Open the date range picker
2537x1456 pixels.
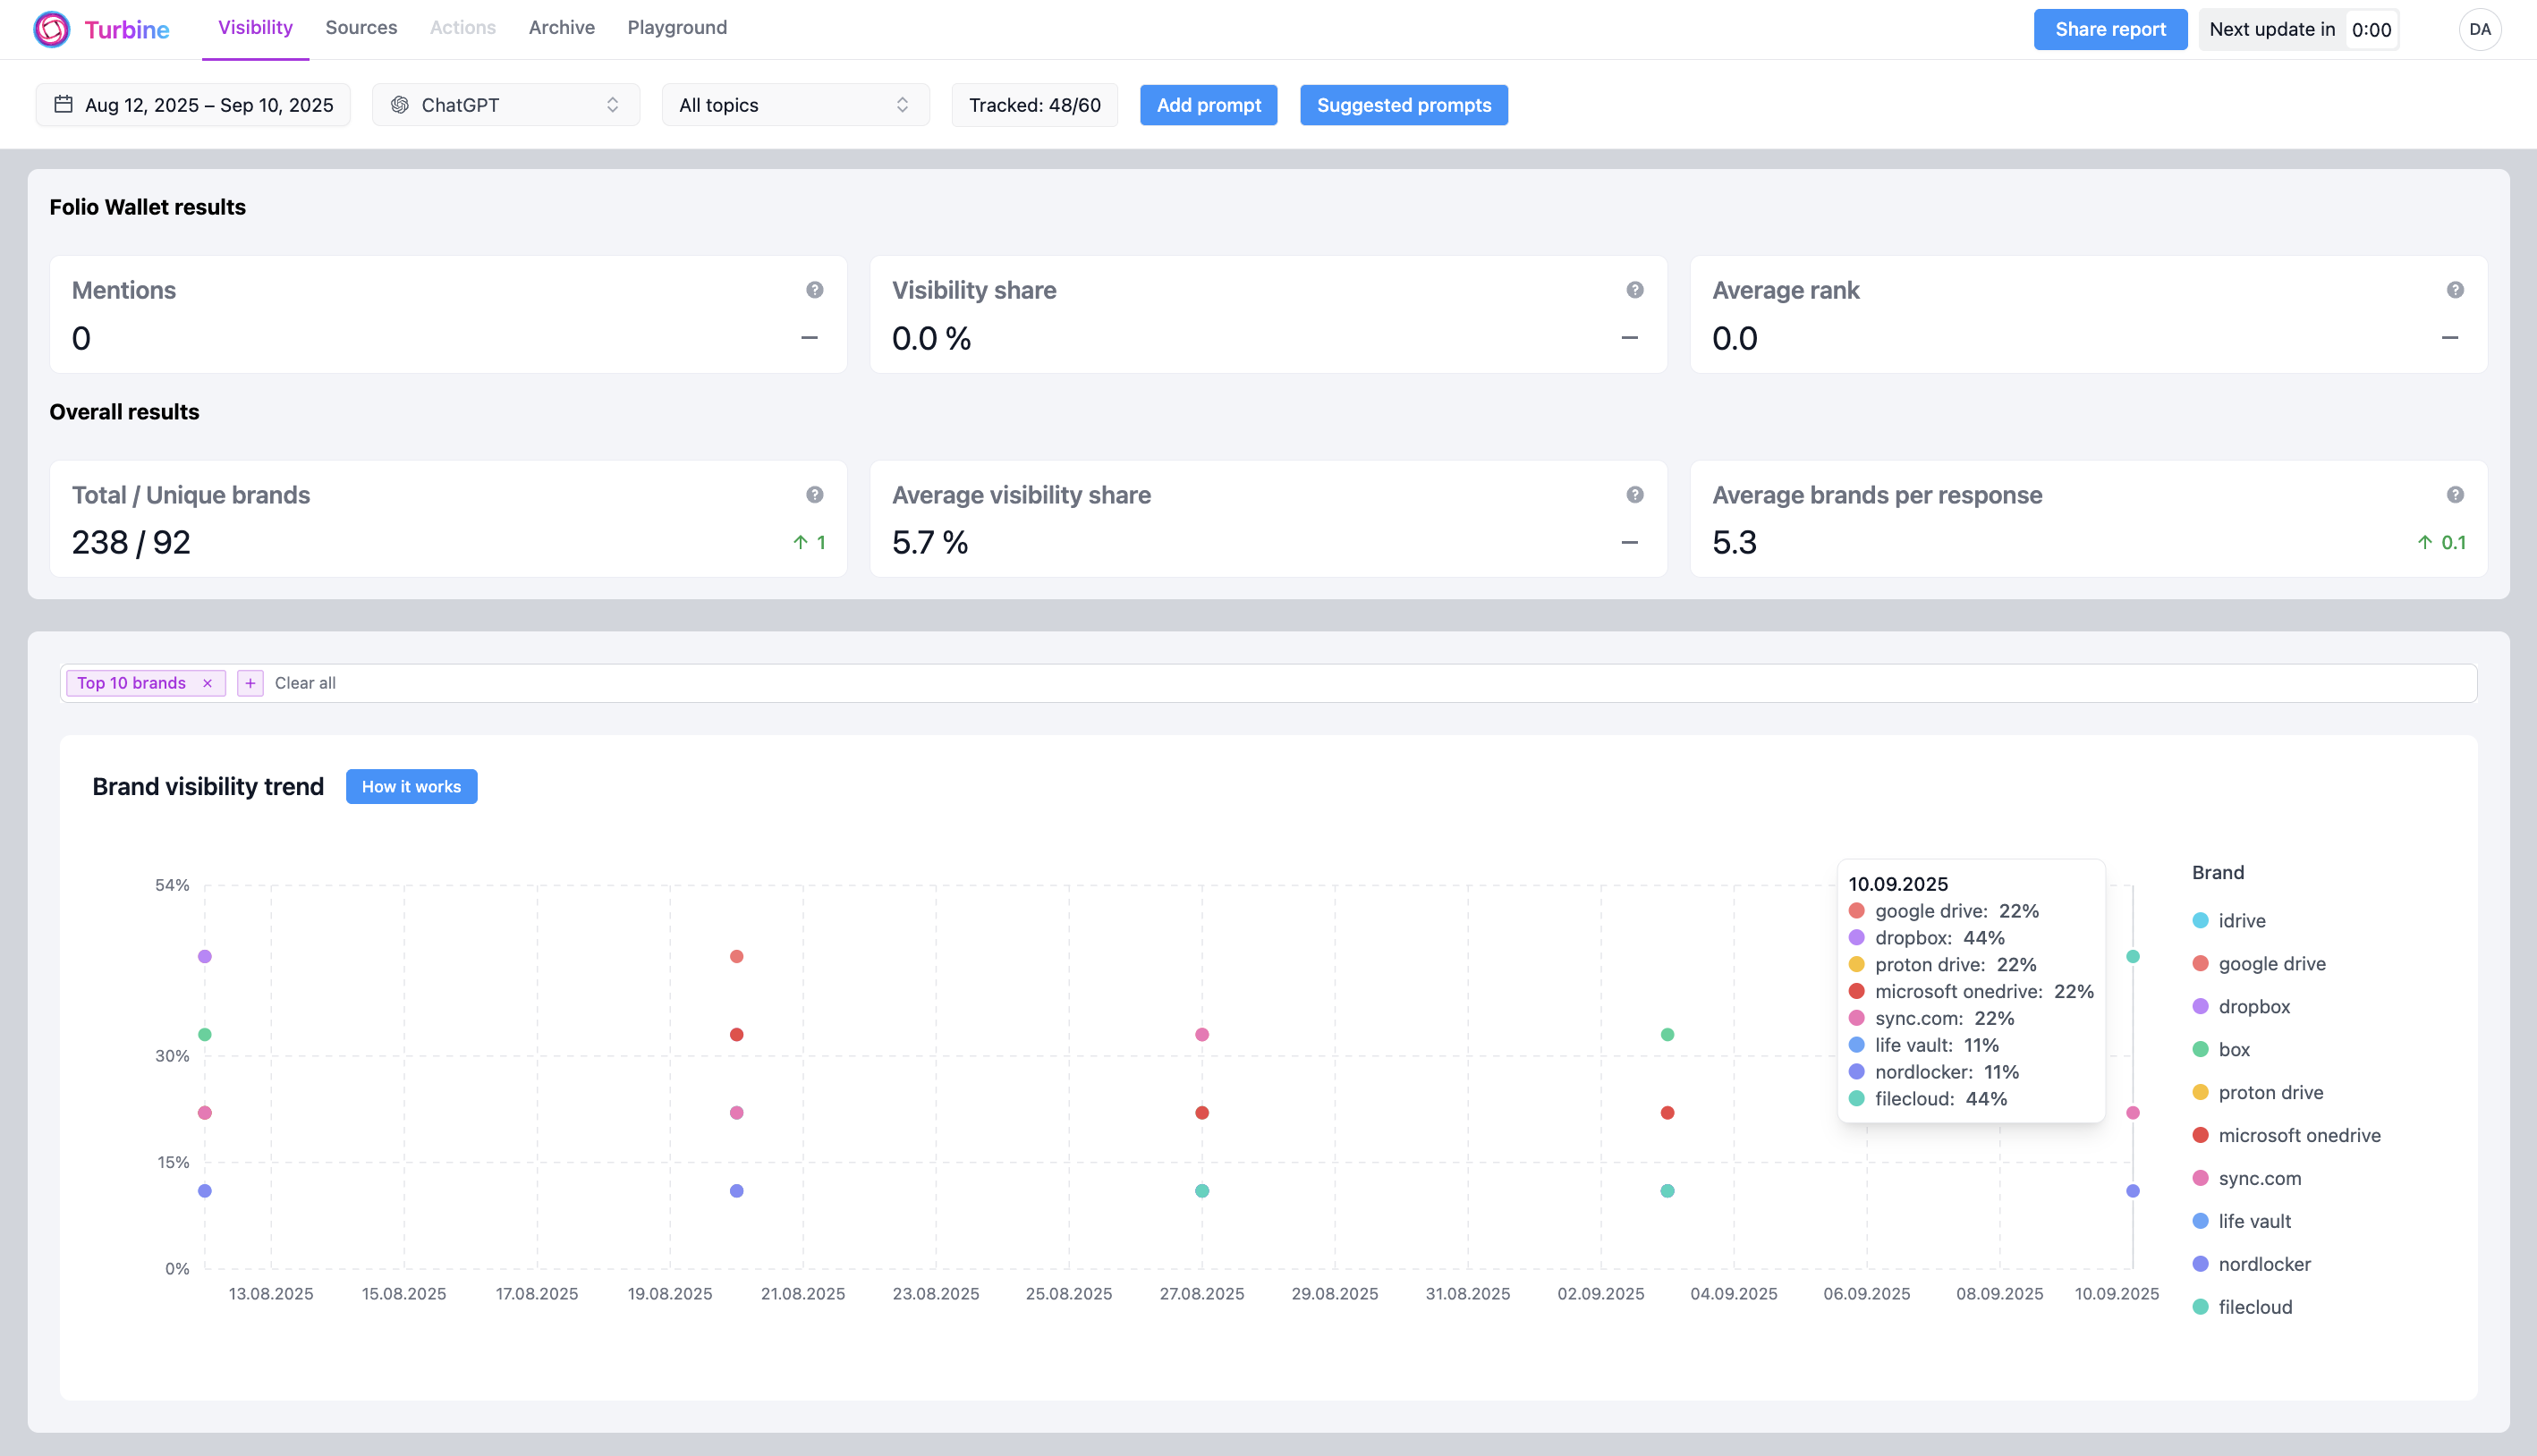[193, 105]
